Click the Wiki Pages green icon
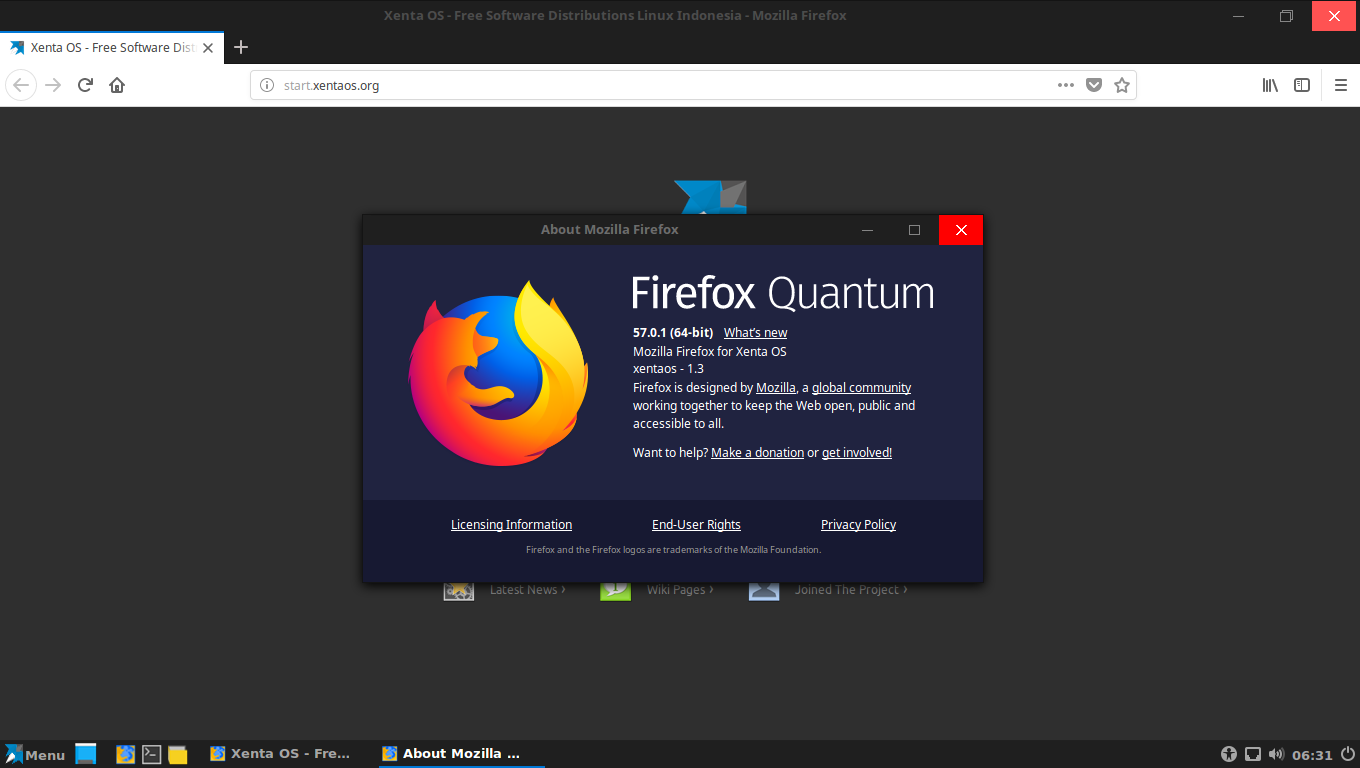This screenshot has width=1360, height=768. pyautogui.click(x=615, y=590)
